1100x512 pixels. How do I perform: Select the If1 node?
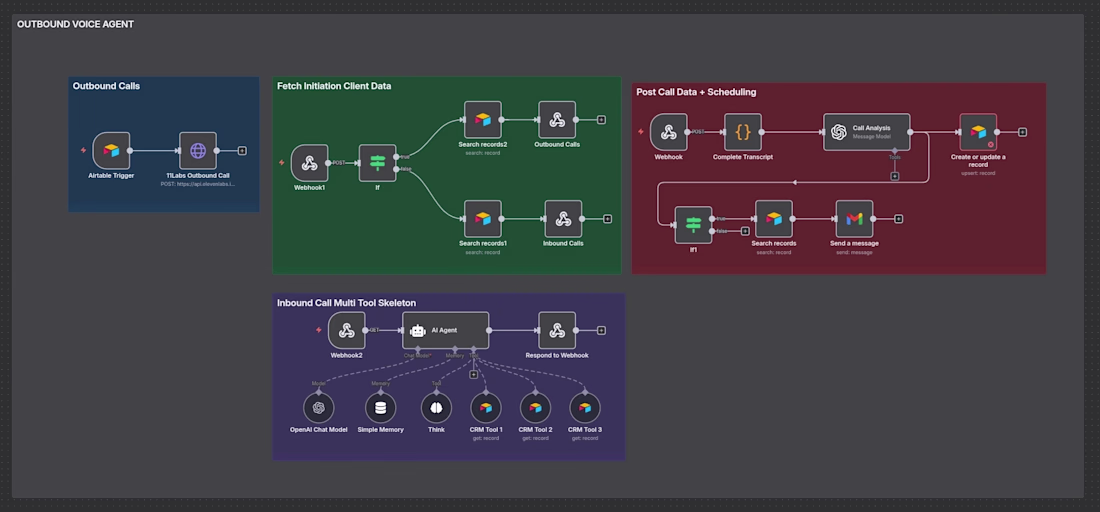pos(693,225)
